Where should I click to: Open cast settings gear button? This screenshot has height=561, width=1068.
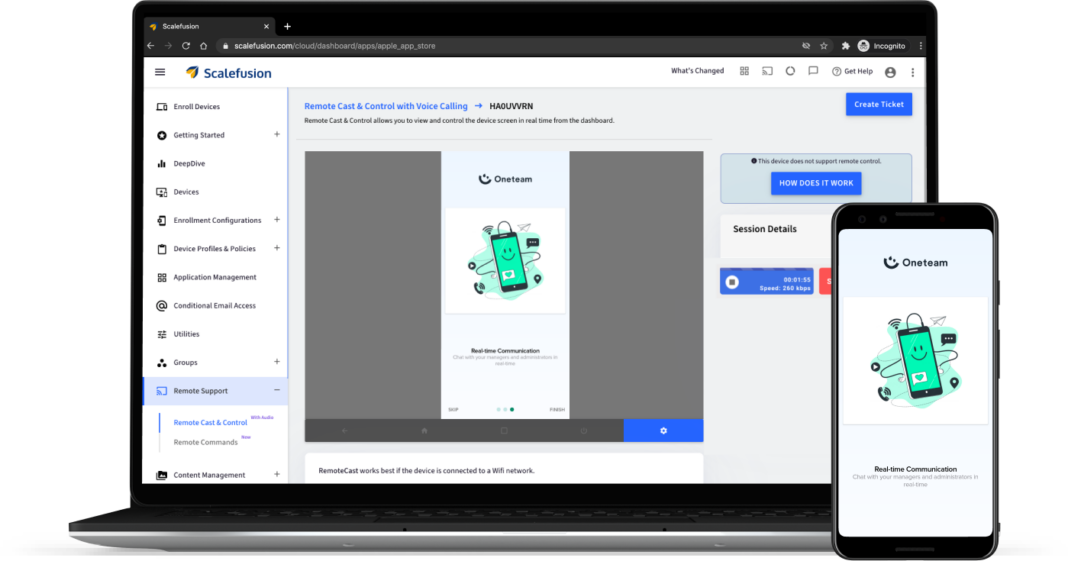click(663, 431)
